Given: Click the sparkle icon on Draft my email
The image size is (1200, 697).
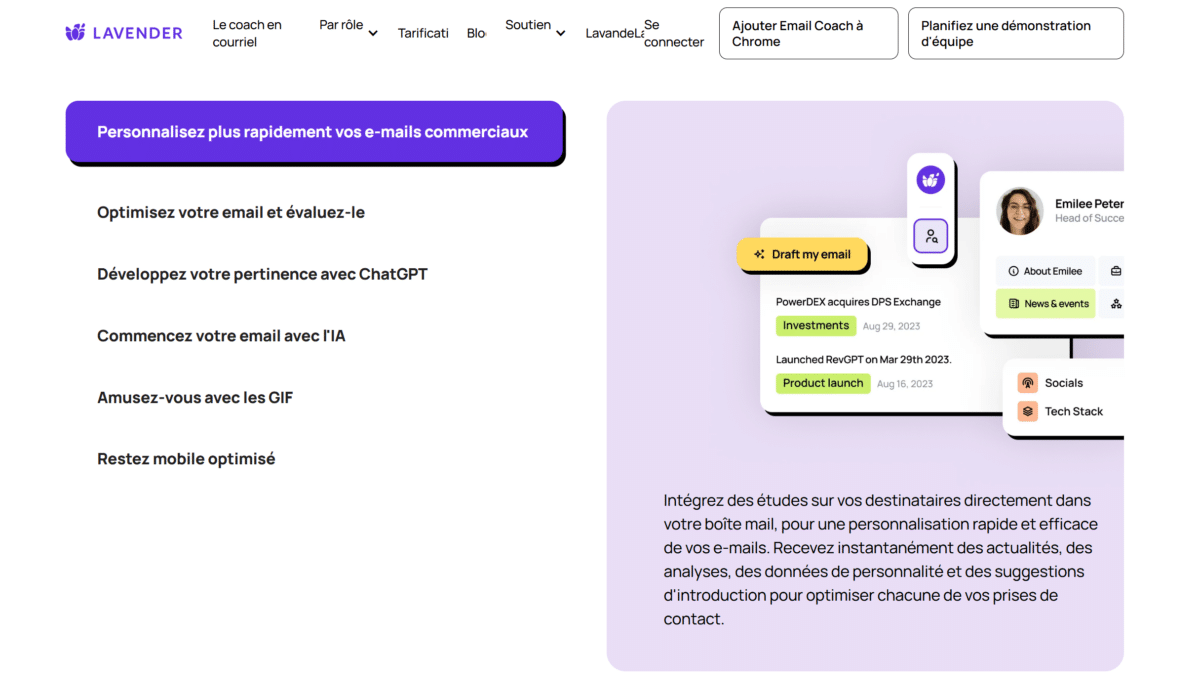Looking at the screenshot, I should click(760, 255).
